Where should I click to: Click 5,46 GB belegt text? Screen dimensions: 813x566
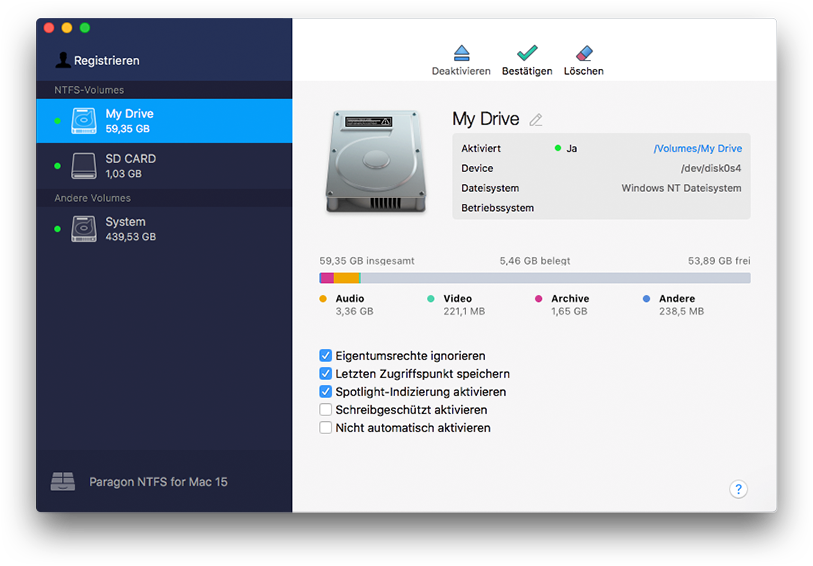pos(535,261)
